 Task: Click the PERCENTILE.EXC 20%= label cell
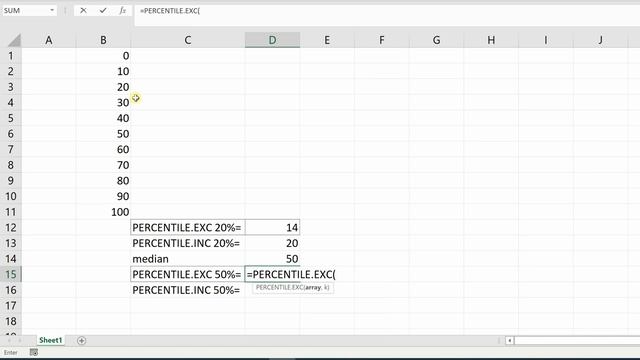click(188, 227)
